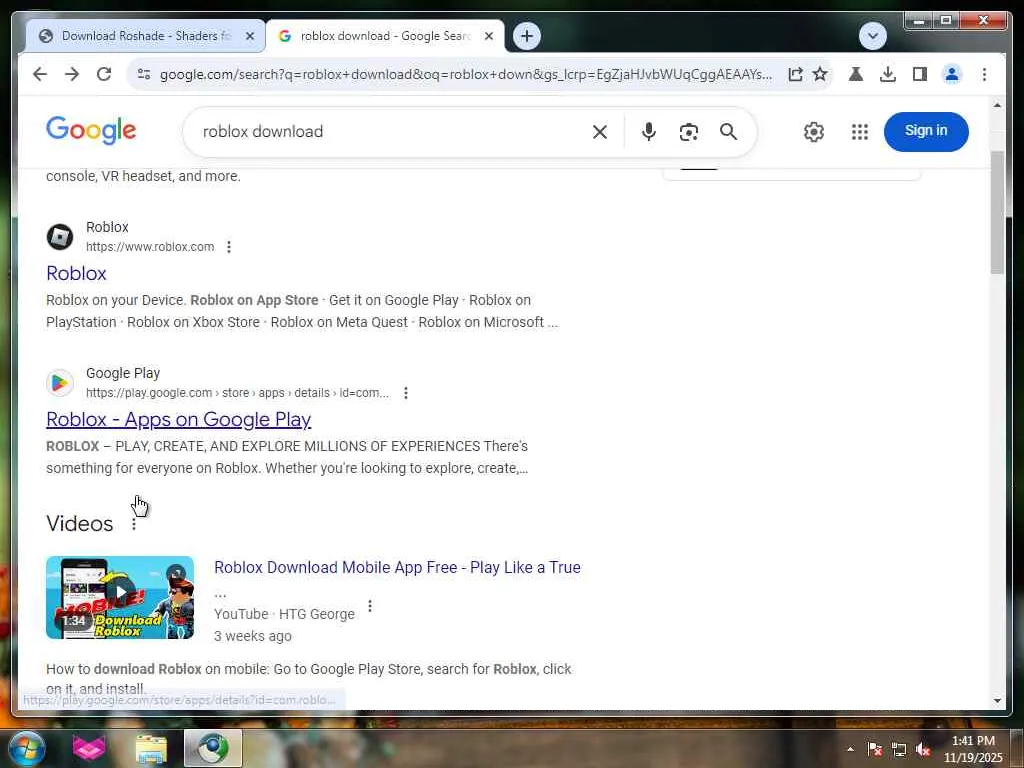Start voice search with the microphone
The width and height of the screenshot is (1024, 768).
648,132
